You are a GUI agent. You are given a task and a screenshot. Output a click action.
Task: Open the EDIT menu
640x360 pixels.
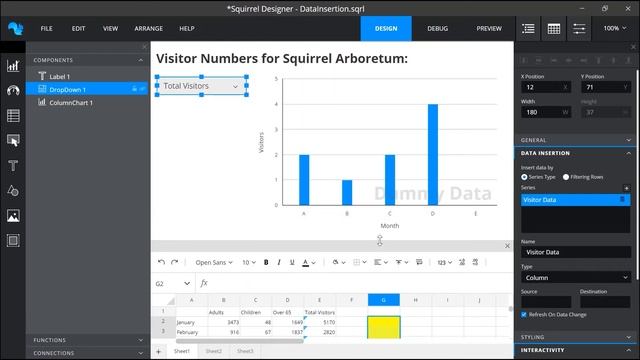click(x=78, y=29)
